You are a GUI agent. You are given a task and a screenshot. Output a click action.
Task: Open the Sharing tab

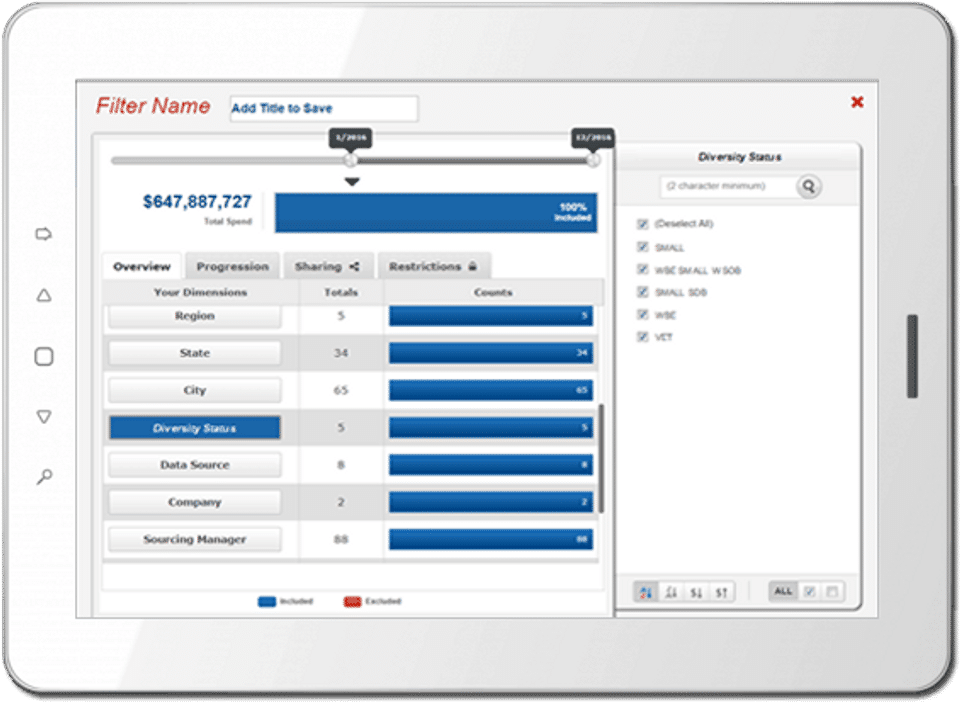tap(328, 266)
